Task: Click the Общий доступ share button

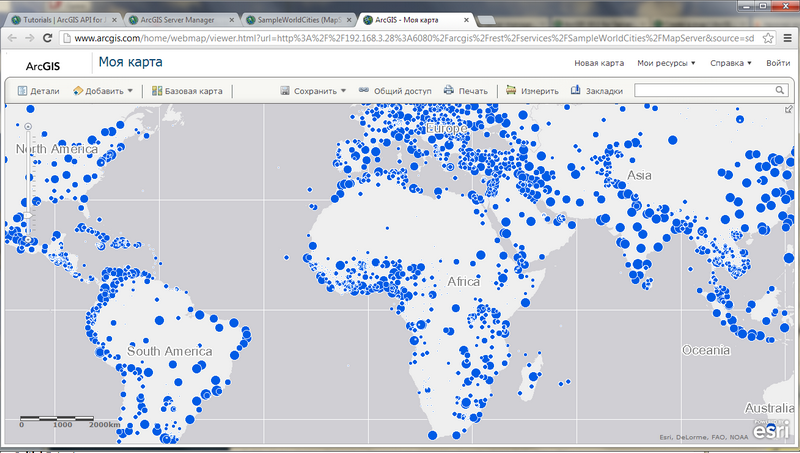Action: 394,91
